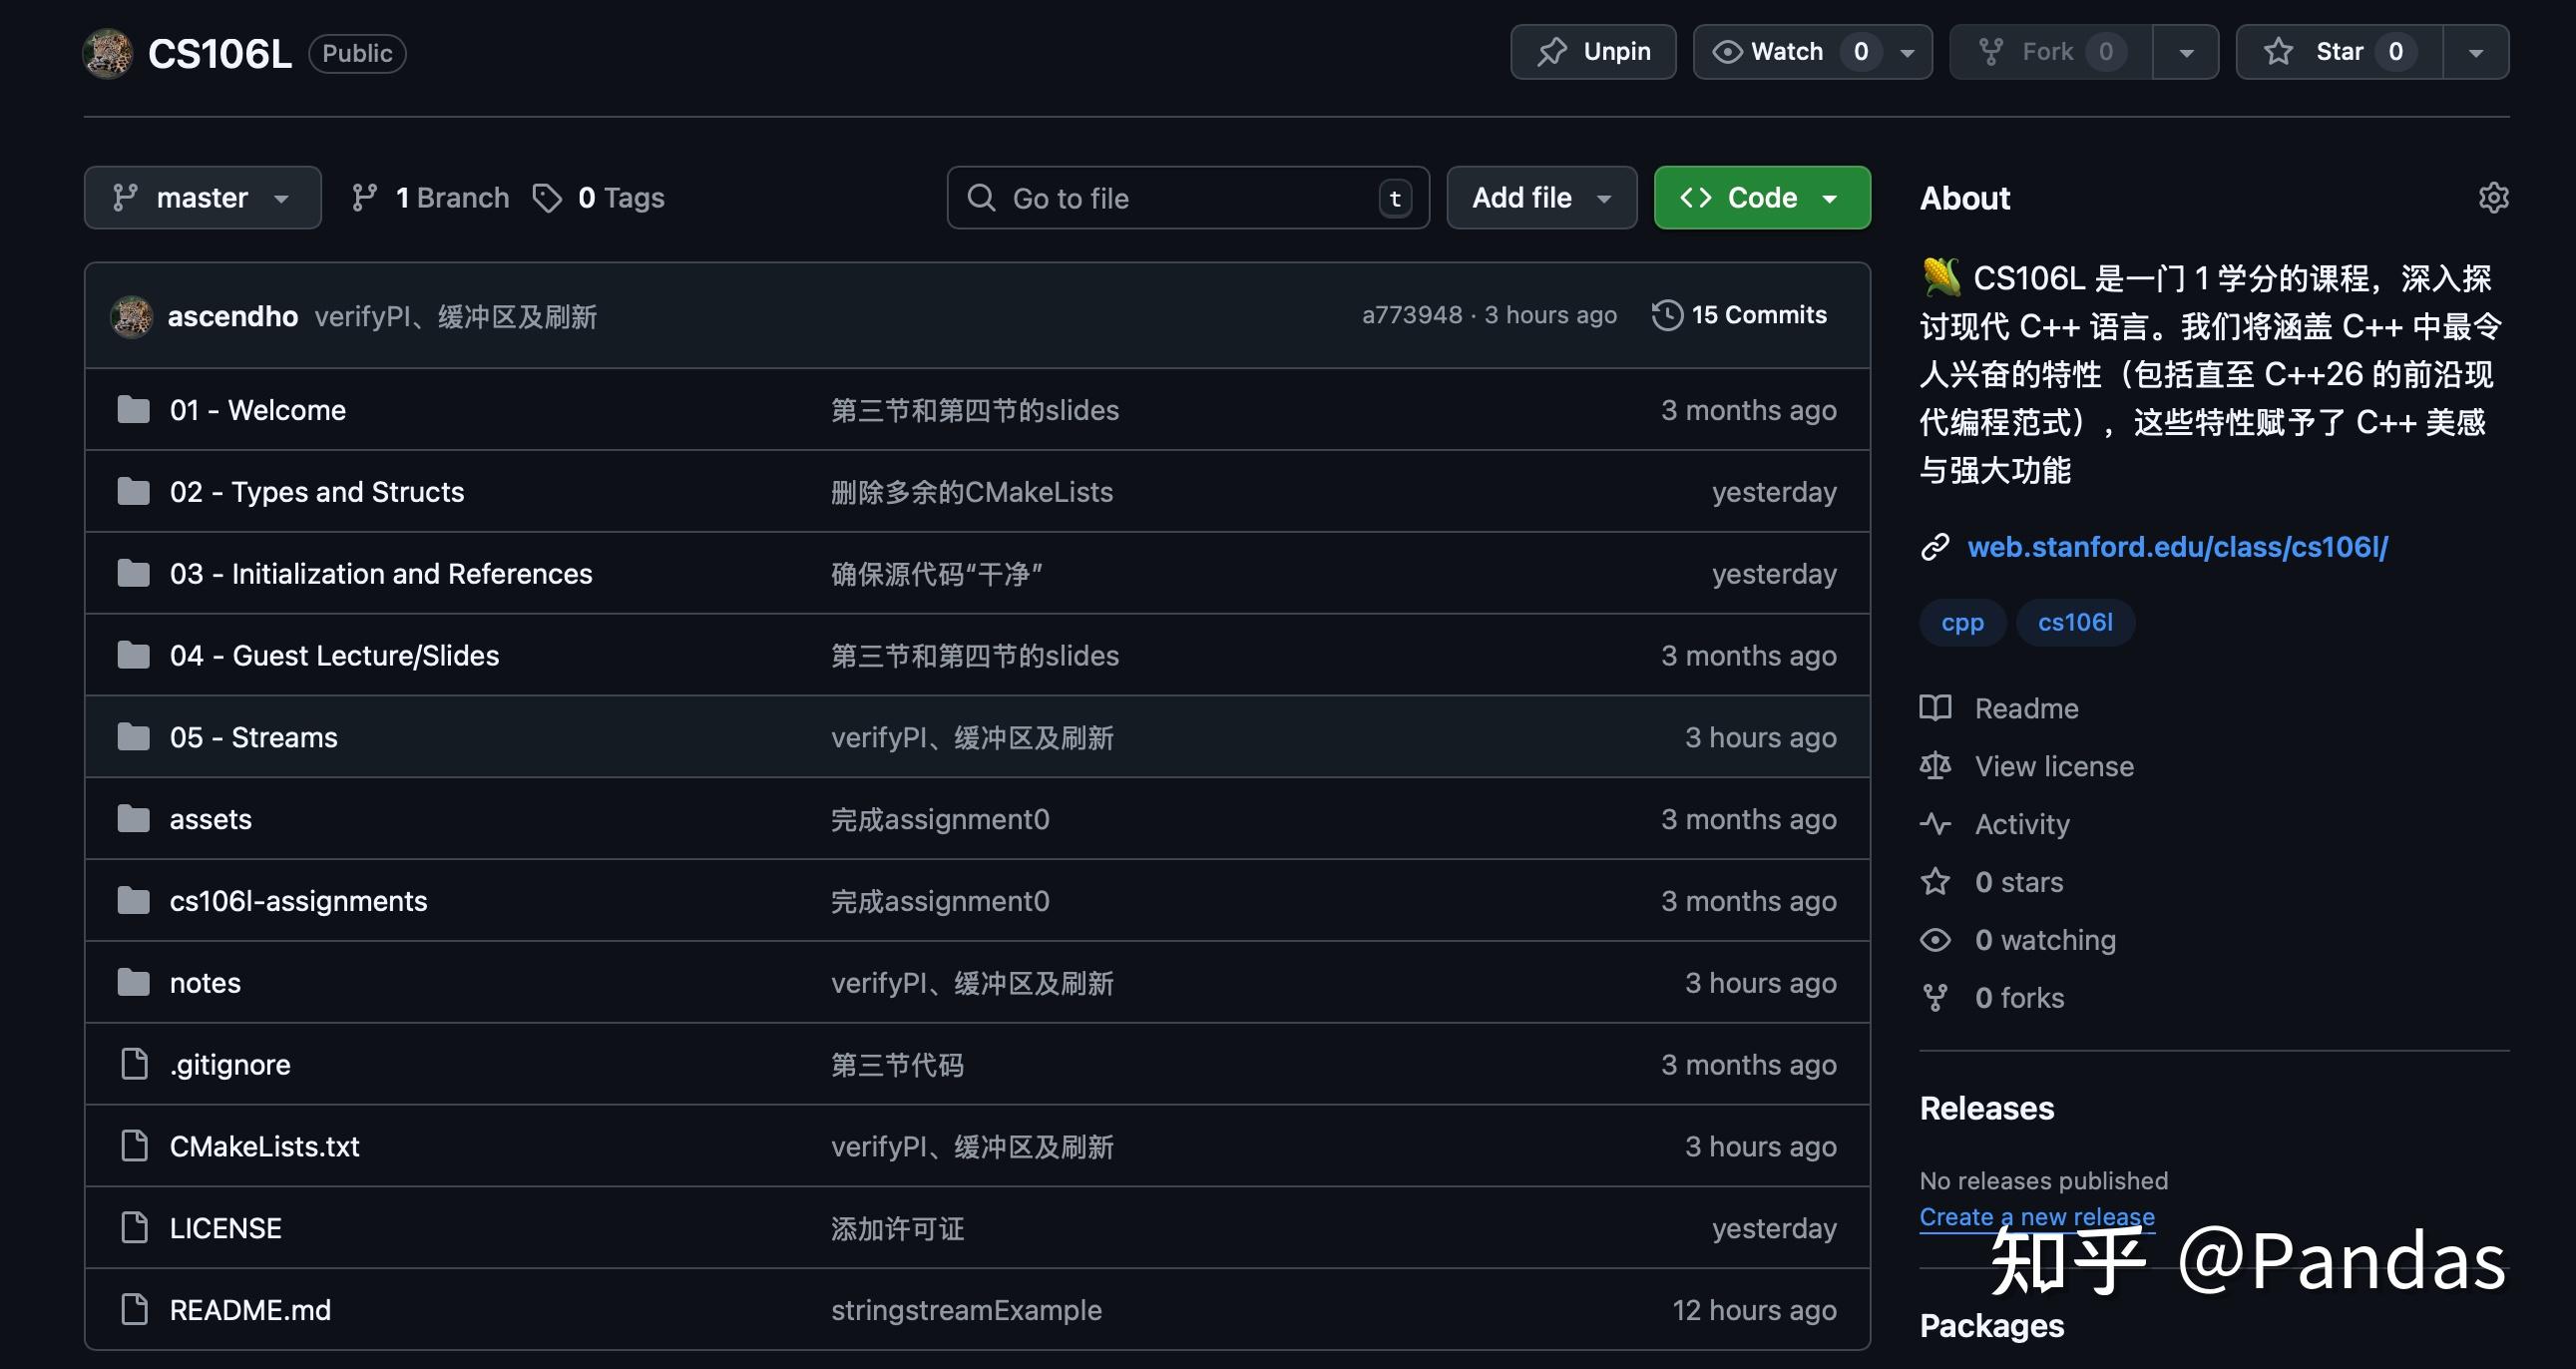This screenshot has width=2576, height=1369.
Task: Open the web.stanford.edu course link
Action: pyautogui.click(x=2177, y=547)
